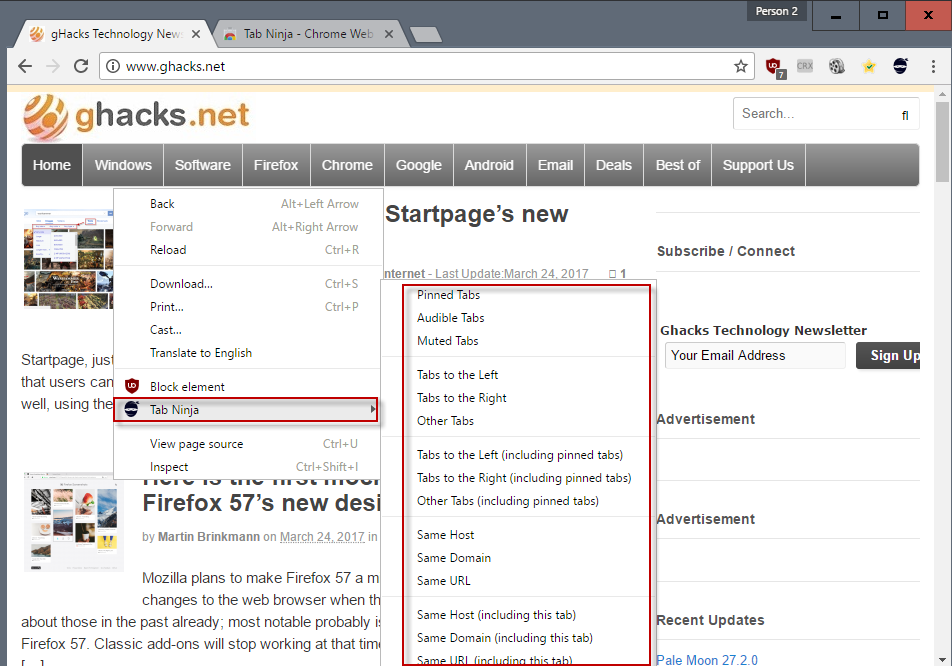The height and width of the screenshot is (666, 952).
Task: Open Chrome's three-dot menu
Action: (933, 66)
